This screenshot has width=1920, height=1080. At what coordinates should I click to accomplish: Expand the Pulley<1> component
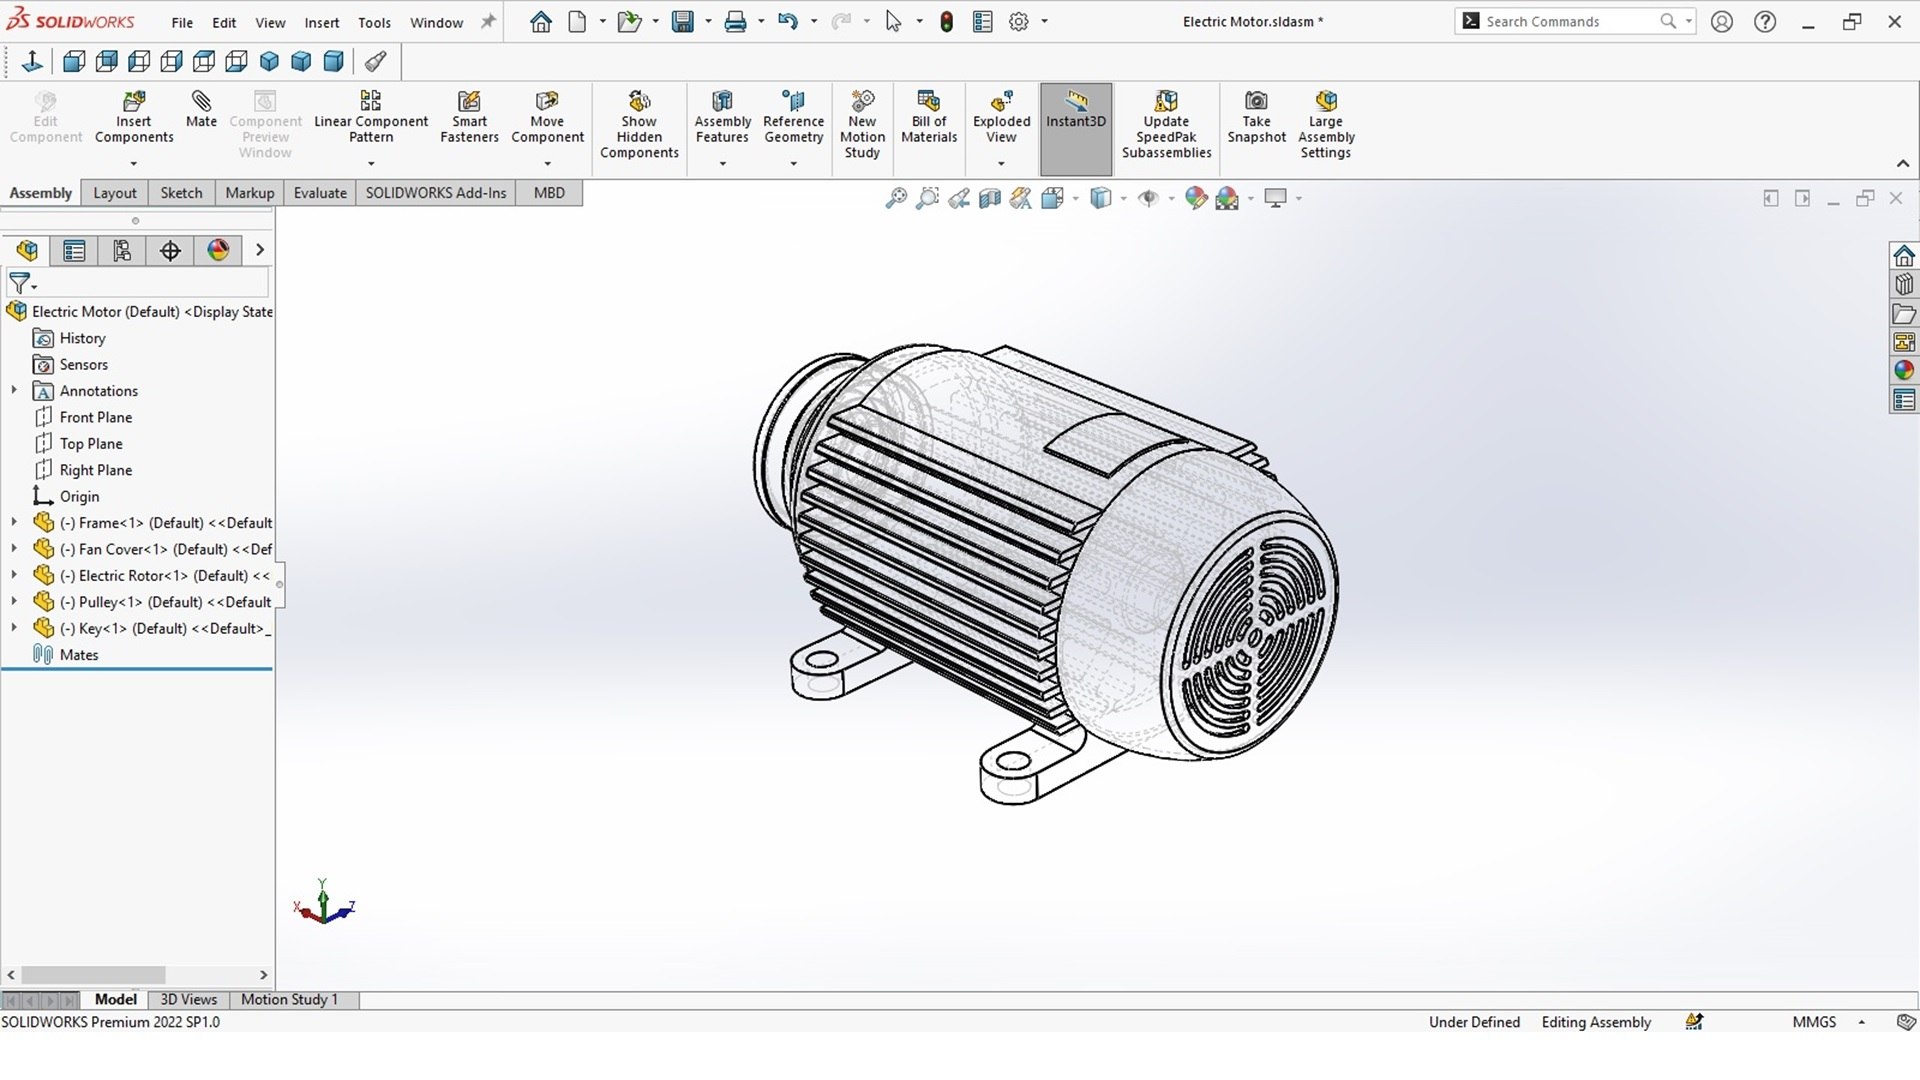(14, 601)
